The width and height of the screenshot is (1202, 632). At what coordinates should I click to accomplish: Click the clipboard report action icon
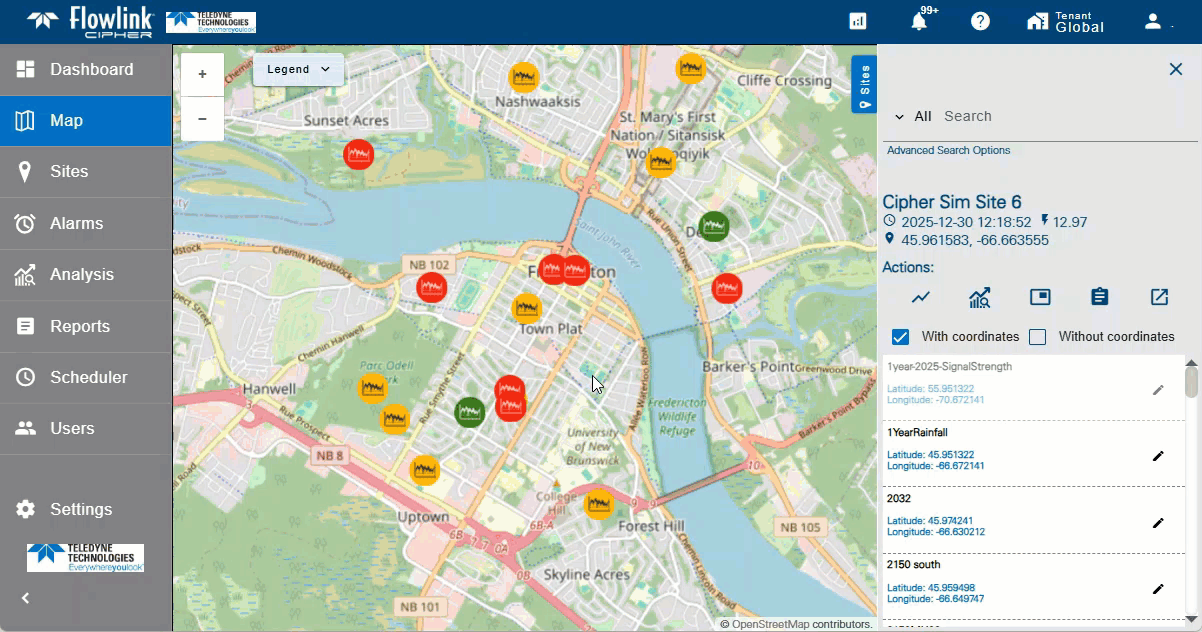point(1100,297)
